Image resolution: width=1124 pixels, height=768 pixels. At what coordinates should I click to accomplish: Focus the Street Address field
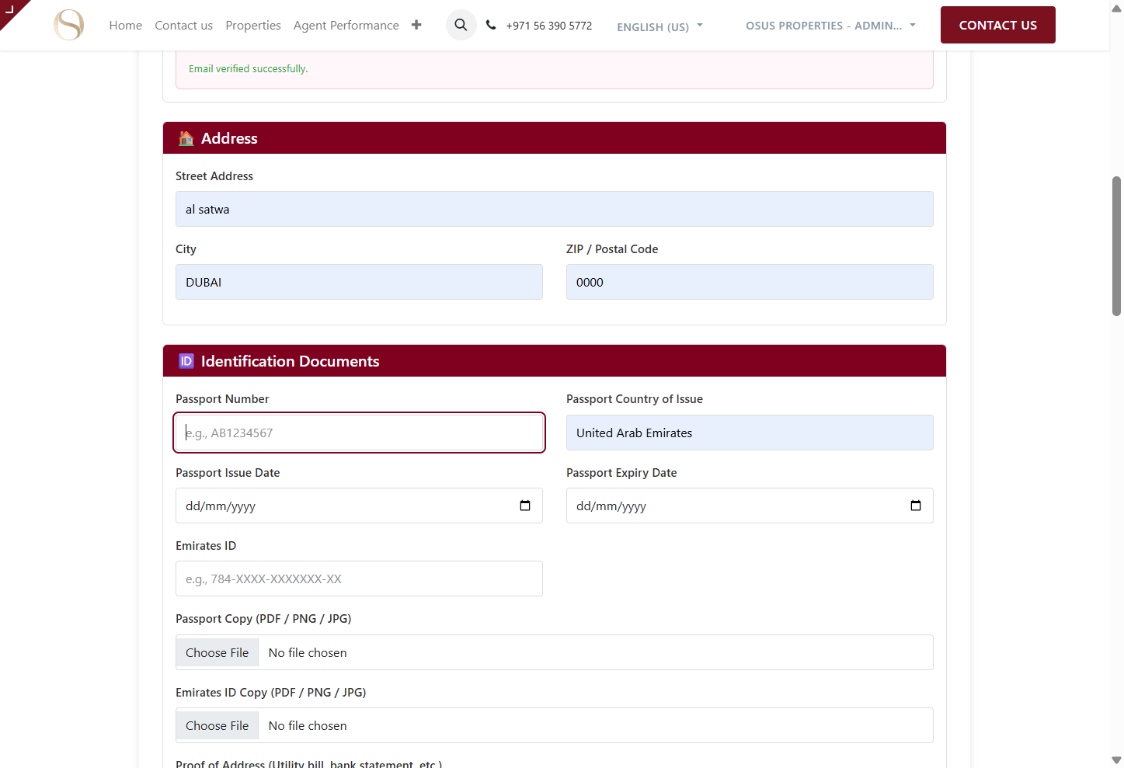pyautogui.click(x=554, y=209)
